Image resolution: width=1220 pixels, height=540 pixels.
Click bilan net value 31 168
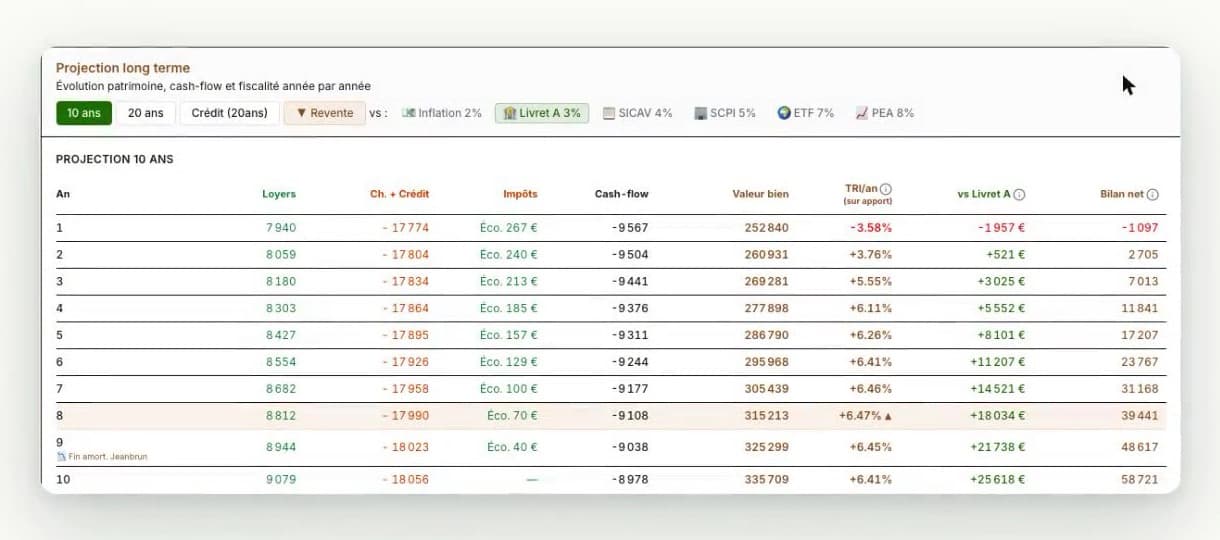pyautogui.click(x=1140, y=390)
